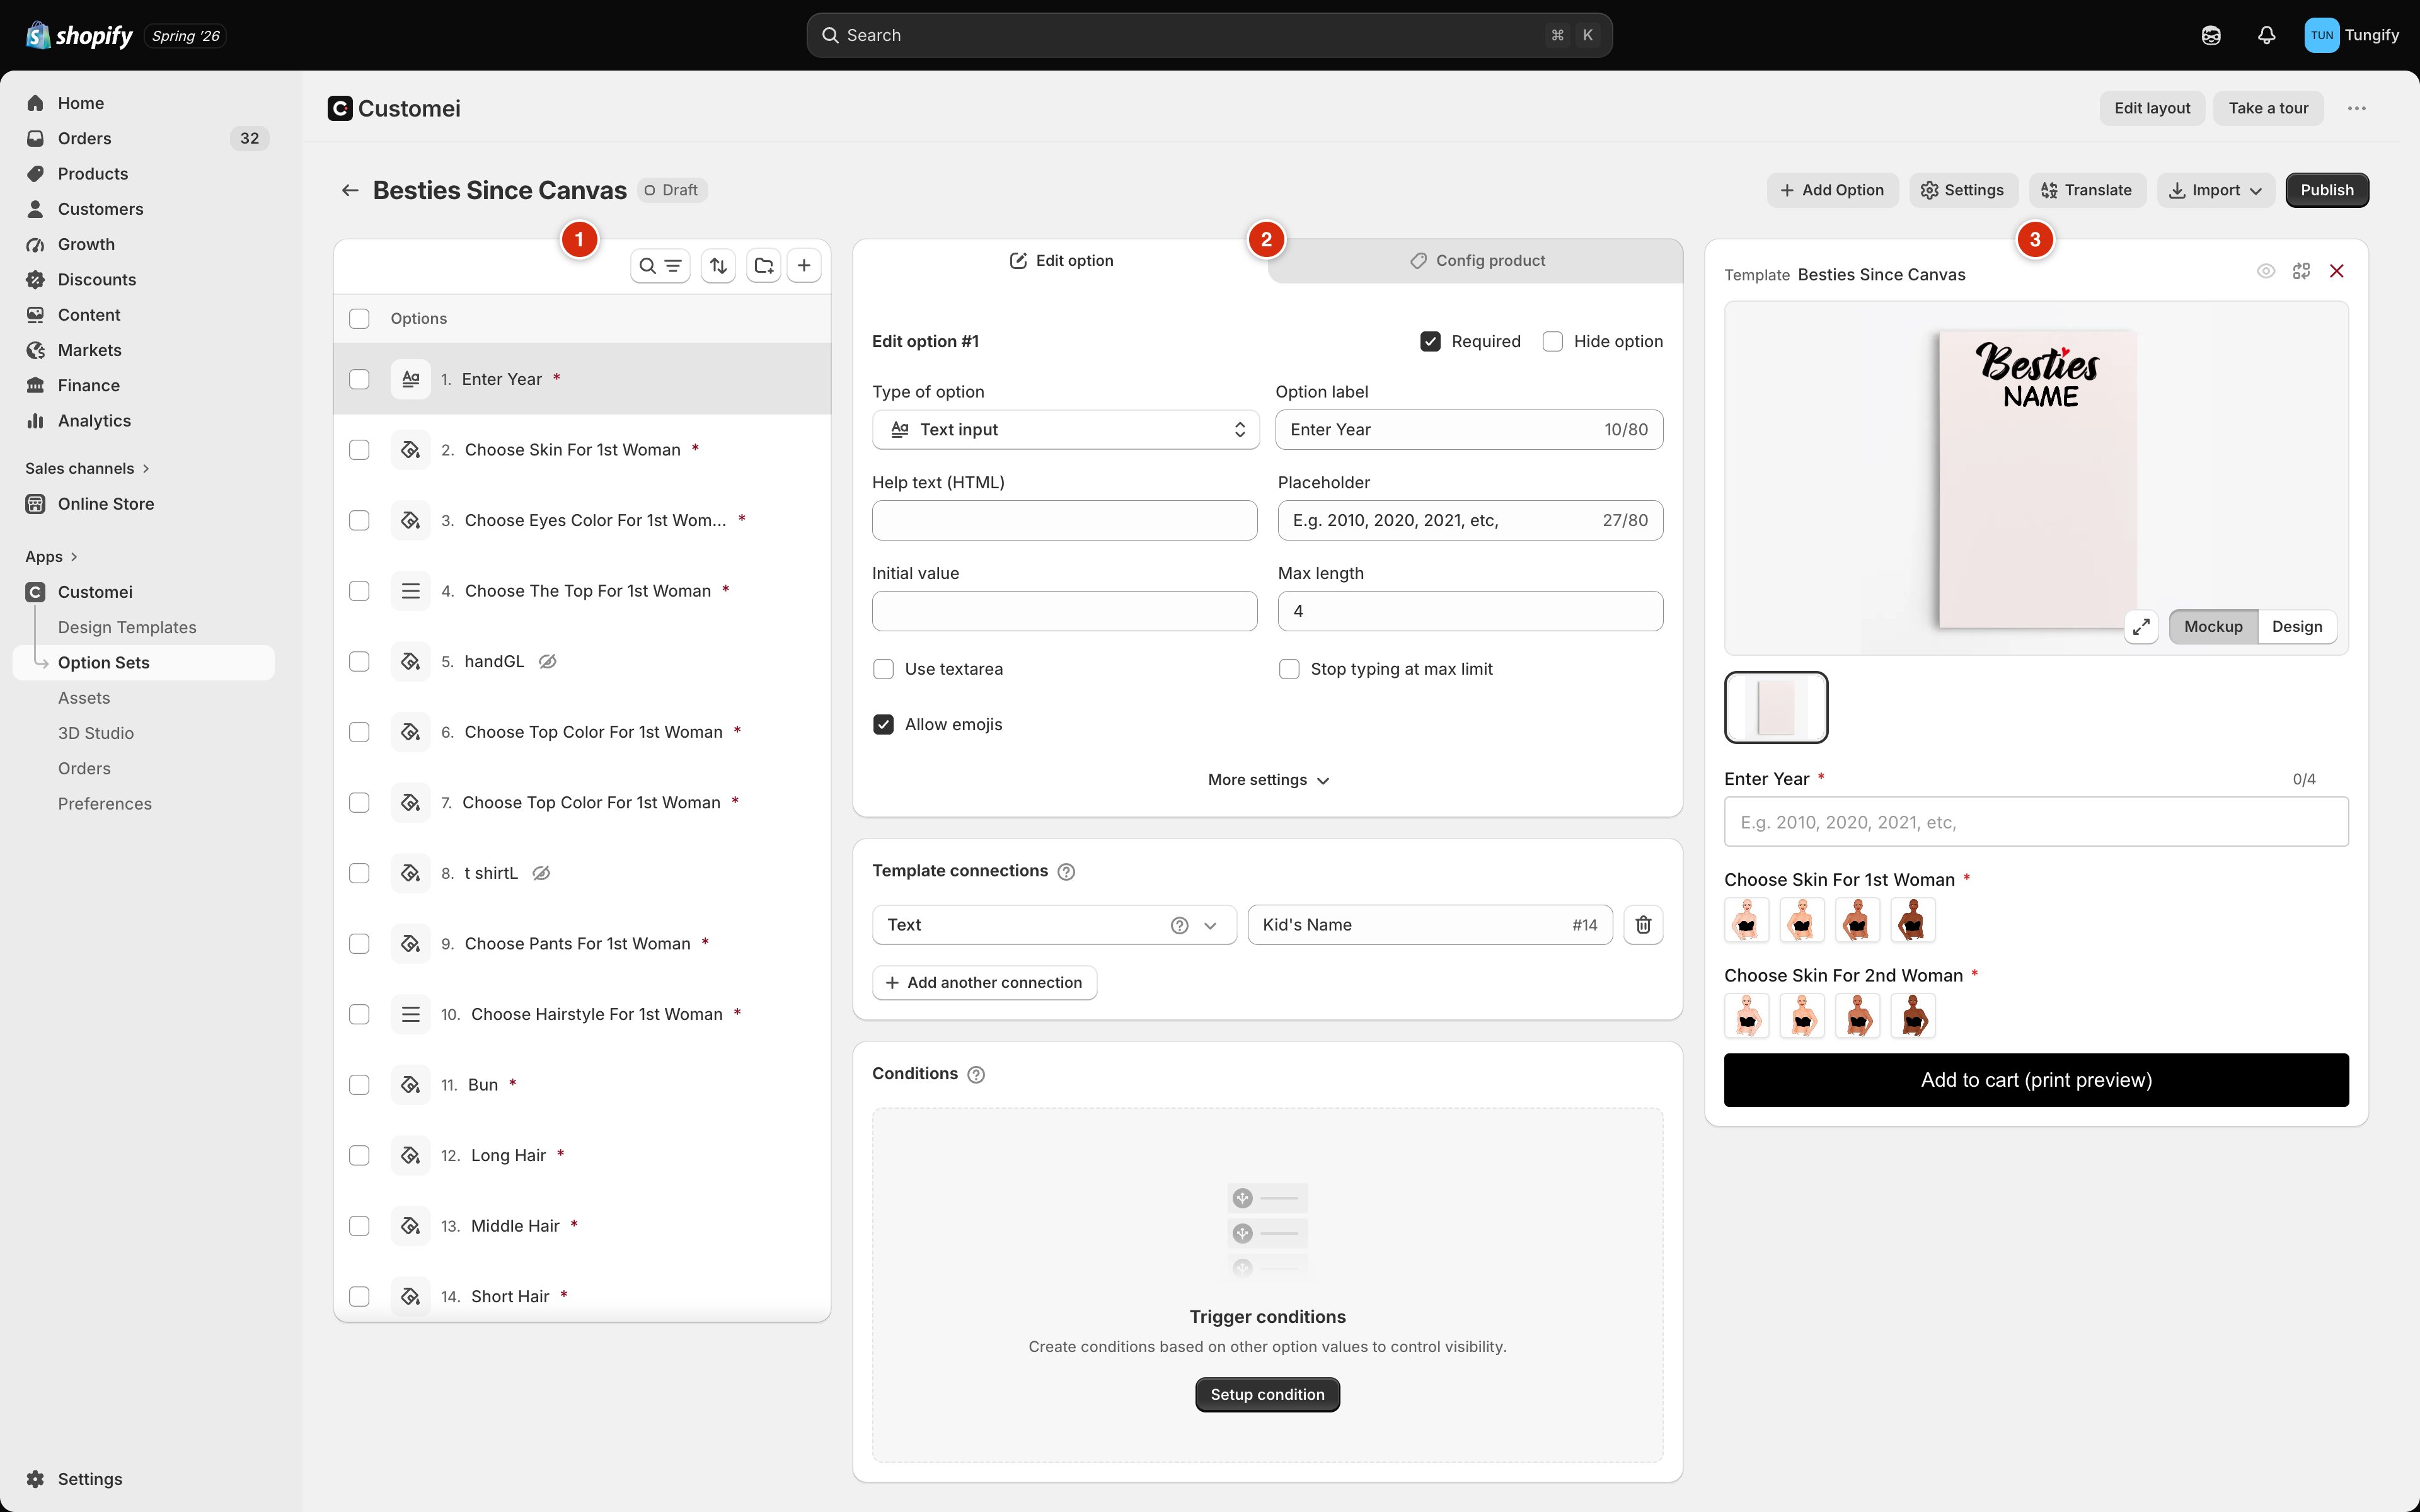
Task: Focus the Shopify search bar
Action: (1209, 35)
